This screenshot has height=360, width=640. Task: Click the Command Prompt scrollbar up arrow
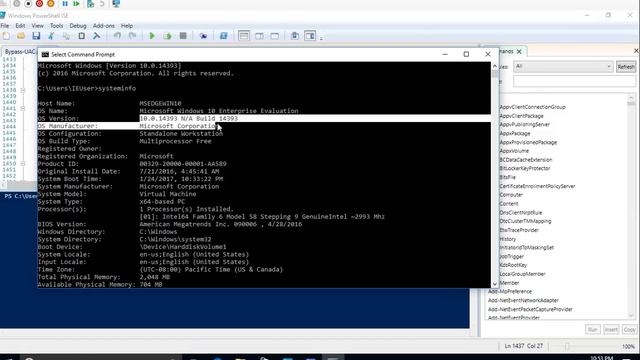pyautogui.click(x=495, y=66)
